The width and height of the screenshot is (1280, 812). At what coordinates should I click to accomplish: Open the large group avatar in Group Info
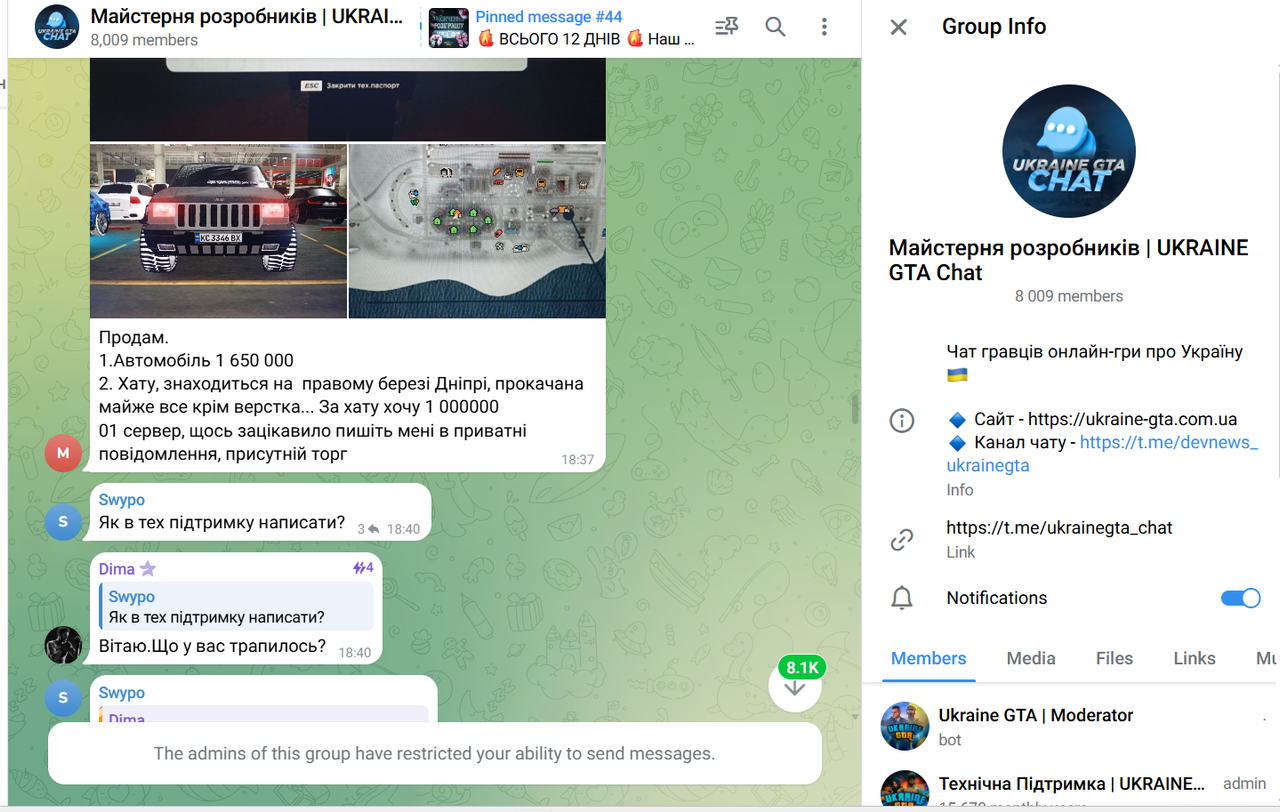coord(1069,151)
